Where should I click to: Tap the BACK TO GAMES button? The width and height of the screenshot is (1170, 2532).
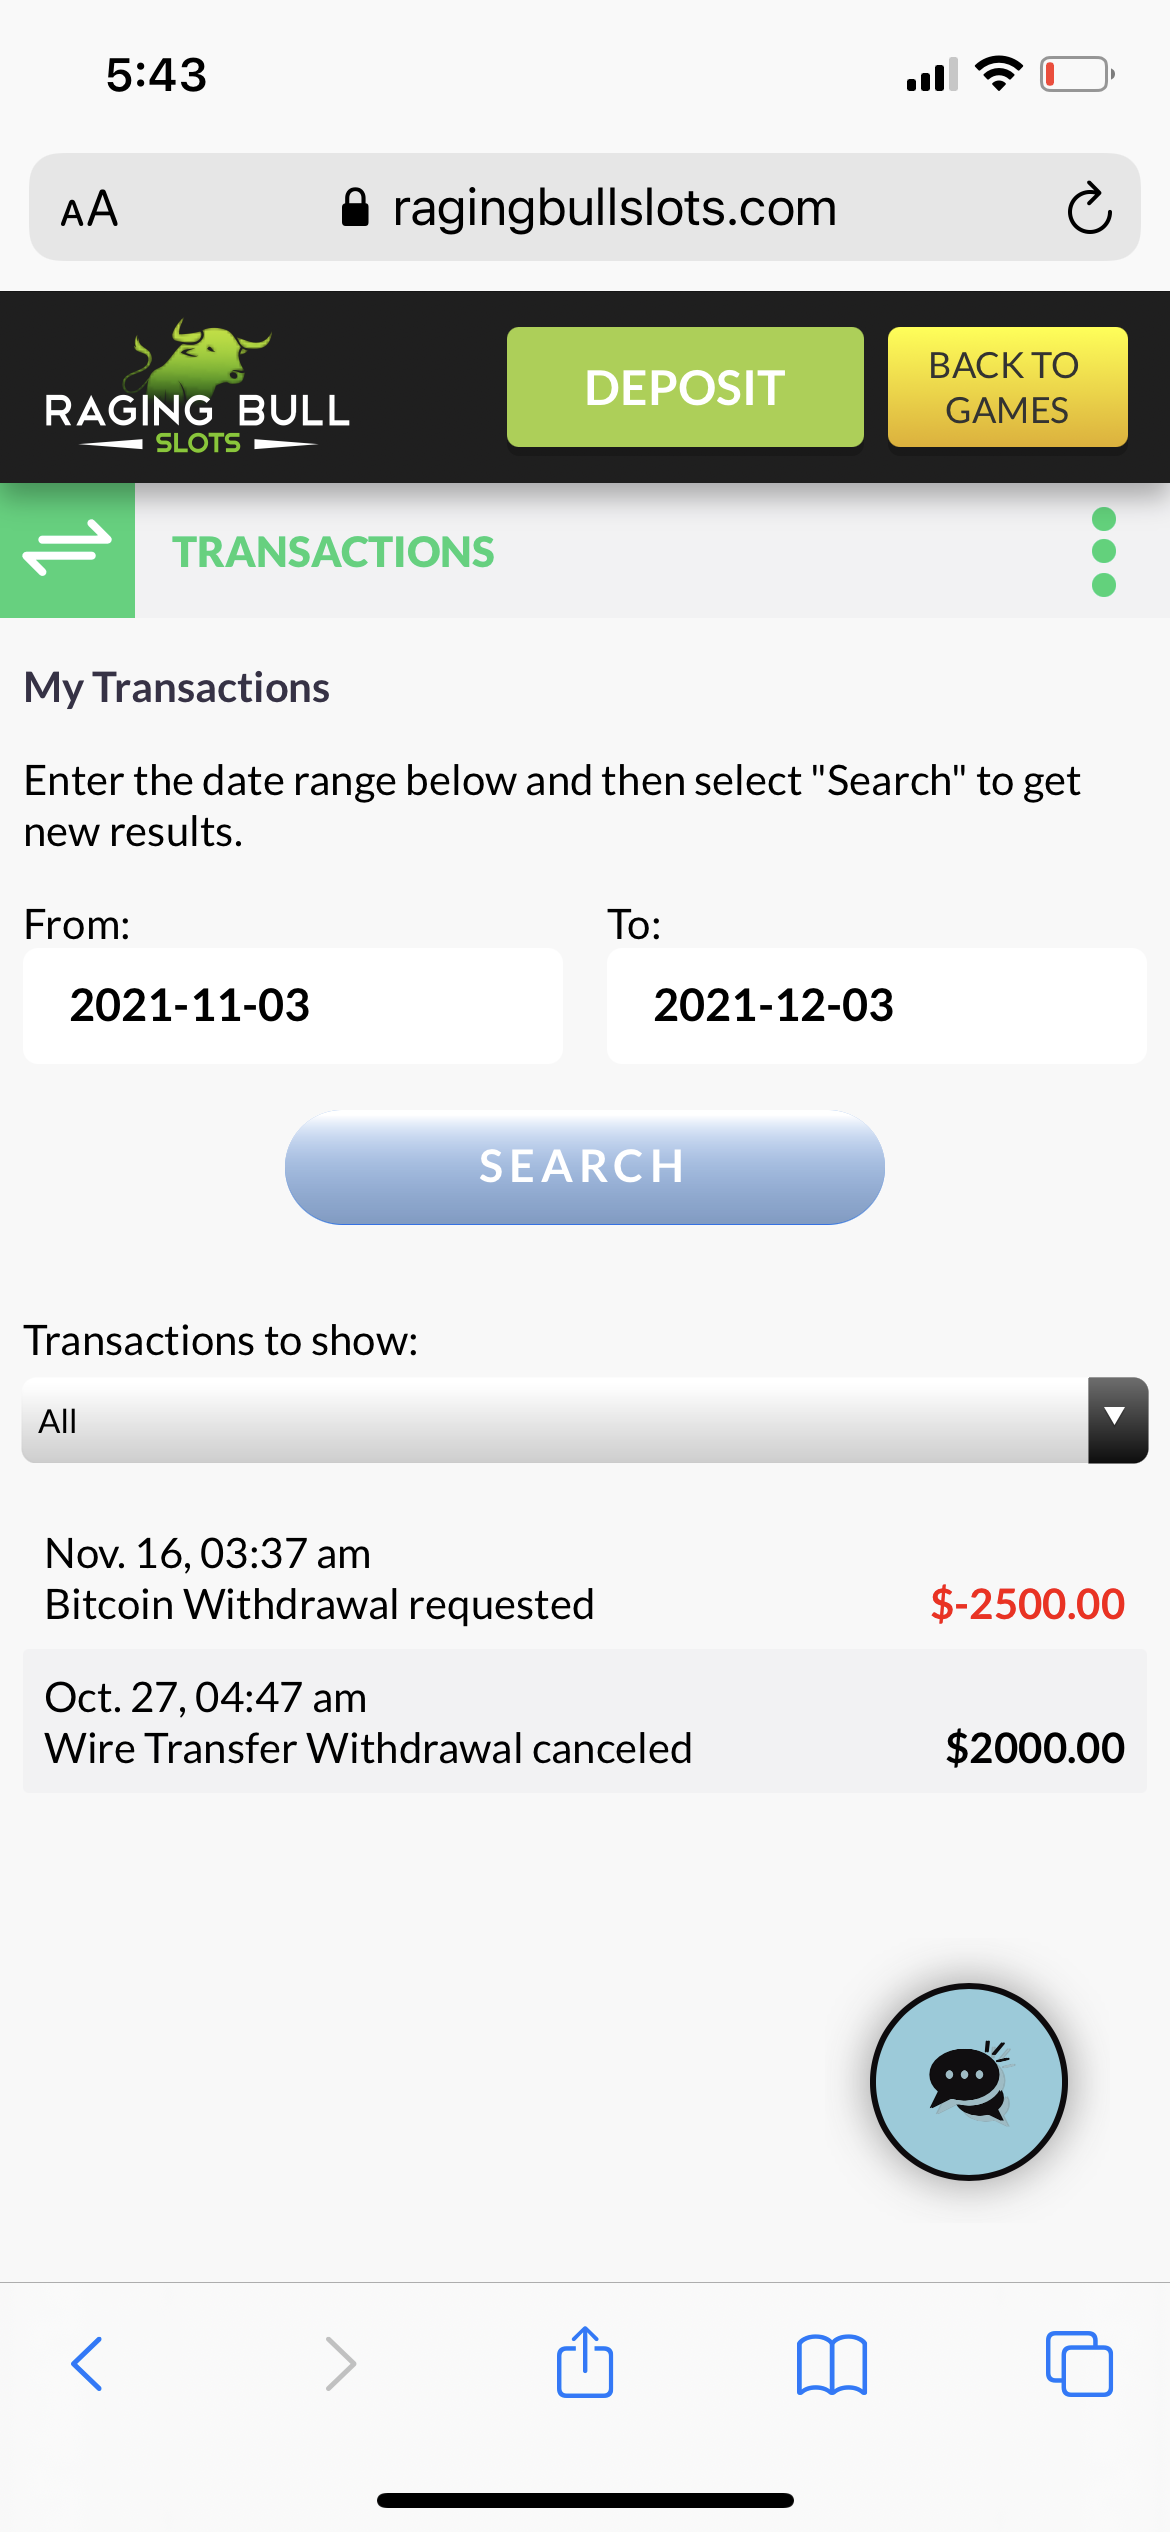point(1007,387)
